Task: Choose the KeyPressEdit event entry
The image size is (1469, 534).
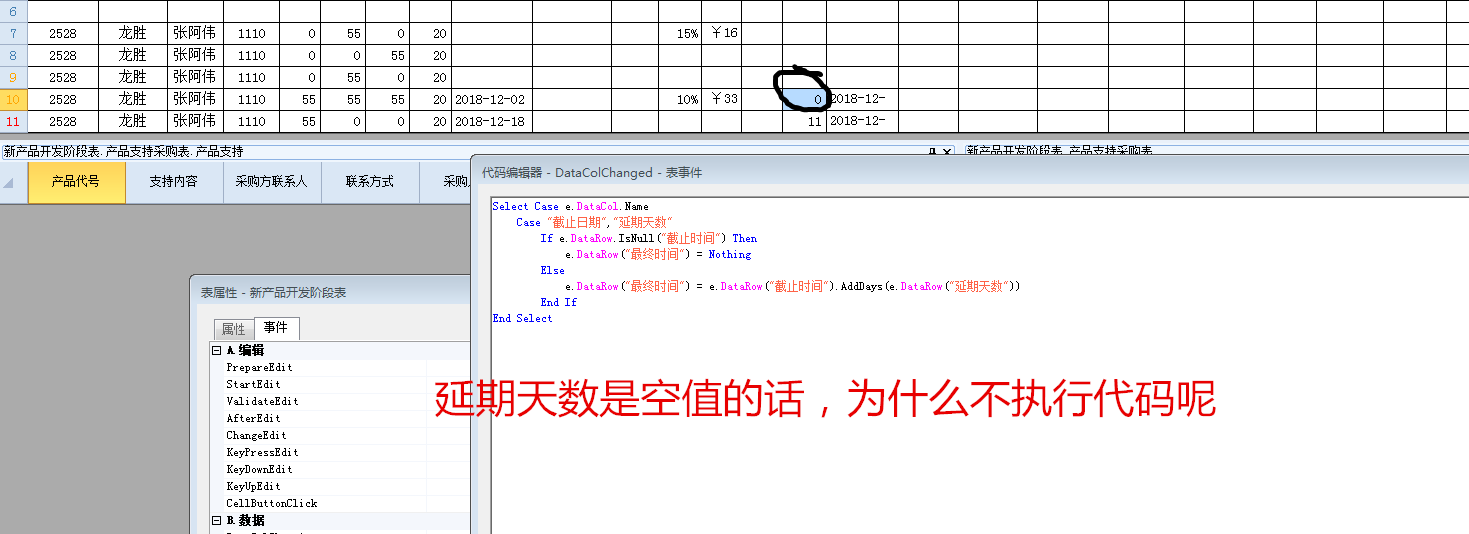Action: coord(262,453)
